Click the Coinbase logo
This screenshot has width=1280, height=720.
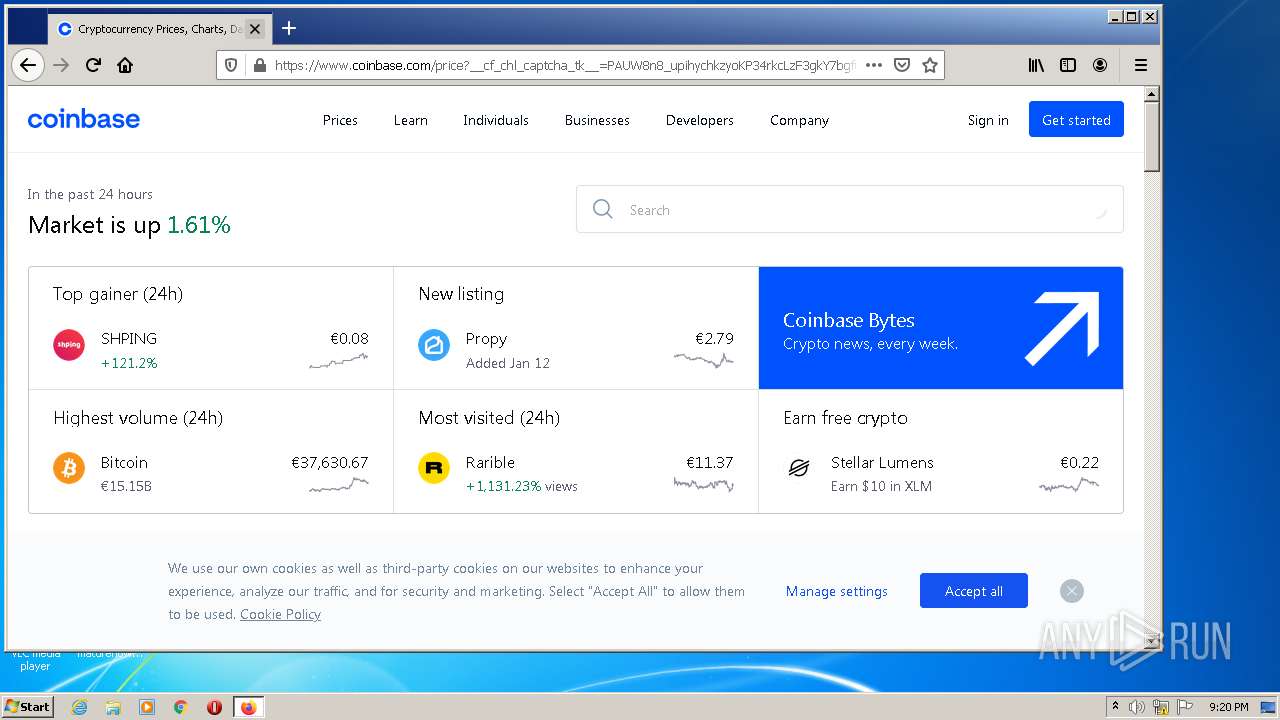coord(84,119)
